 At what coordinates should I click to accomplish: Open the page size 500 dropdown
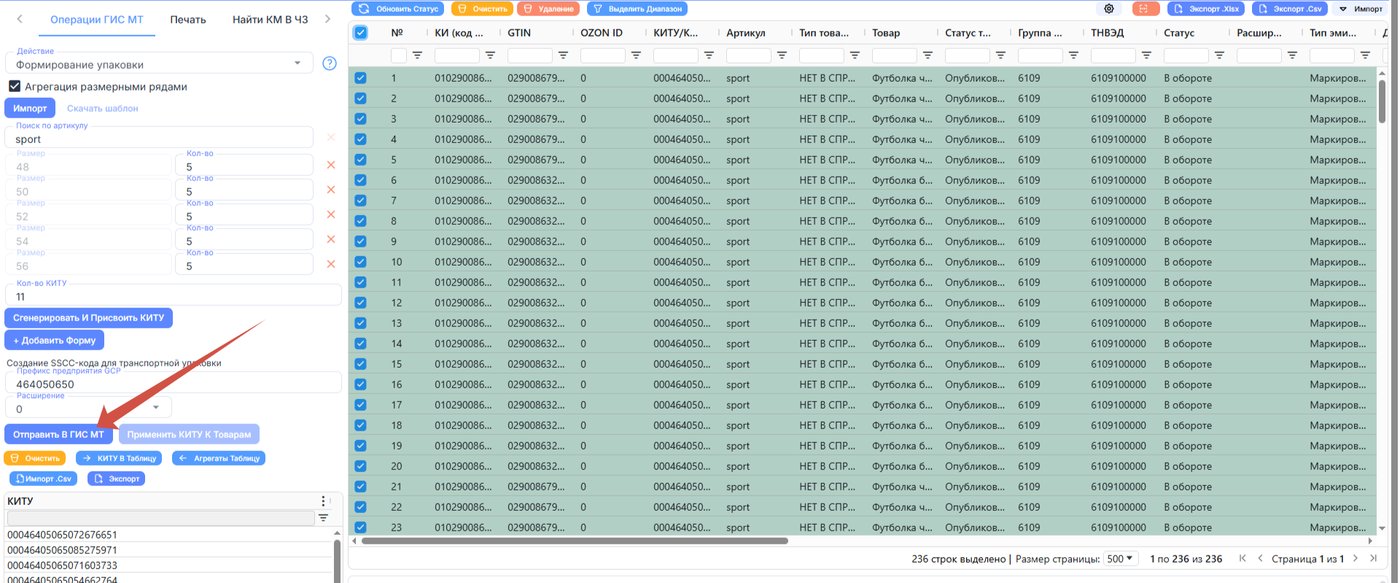point(1122,559)
